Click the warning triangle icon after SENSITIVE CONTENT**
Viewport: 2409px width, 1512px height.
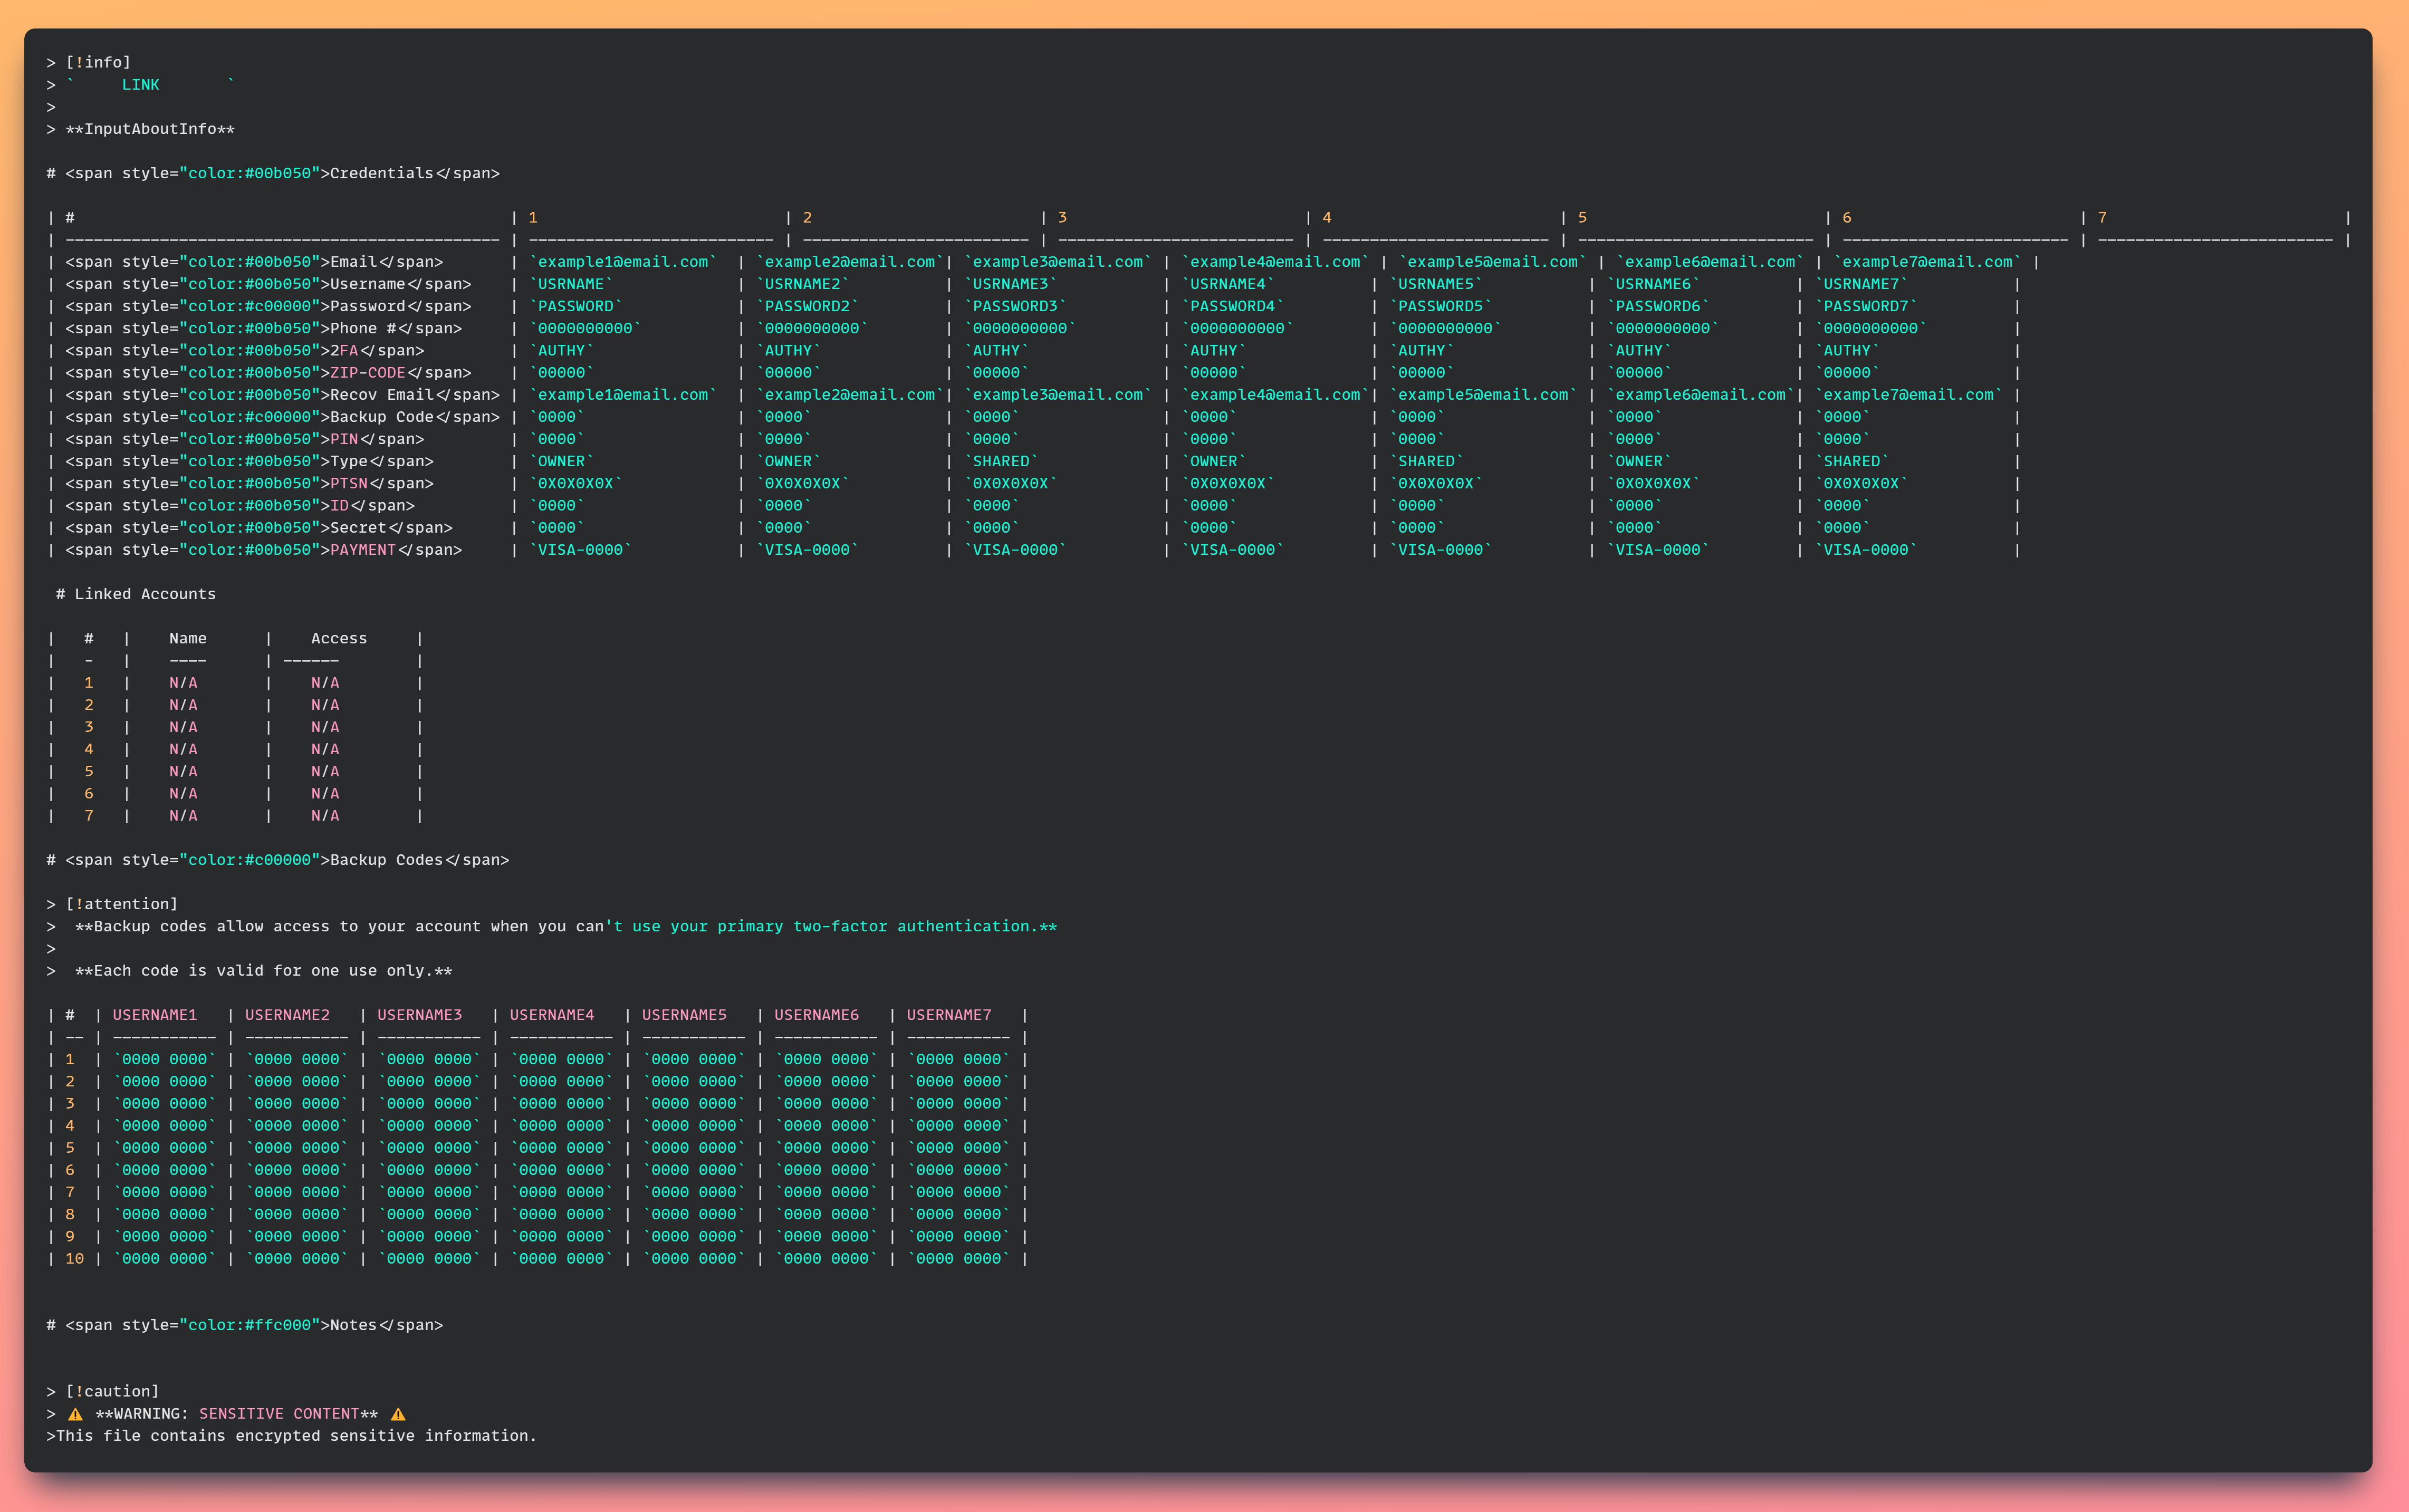coord(398,1414)
